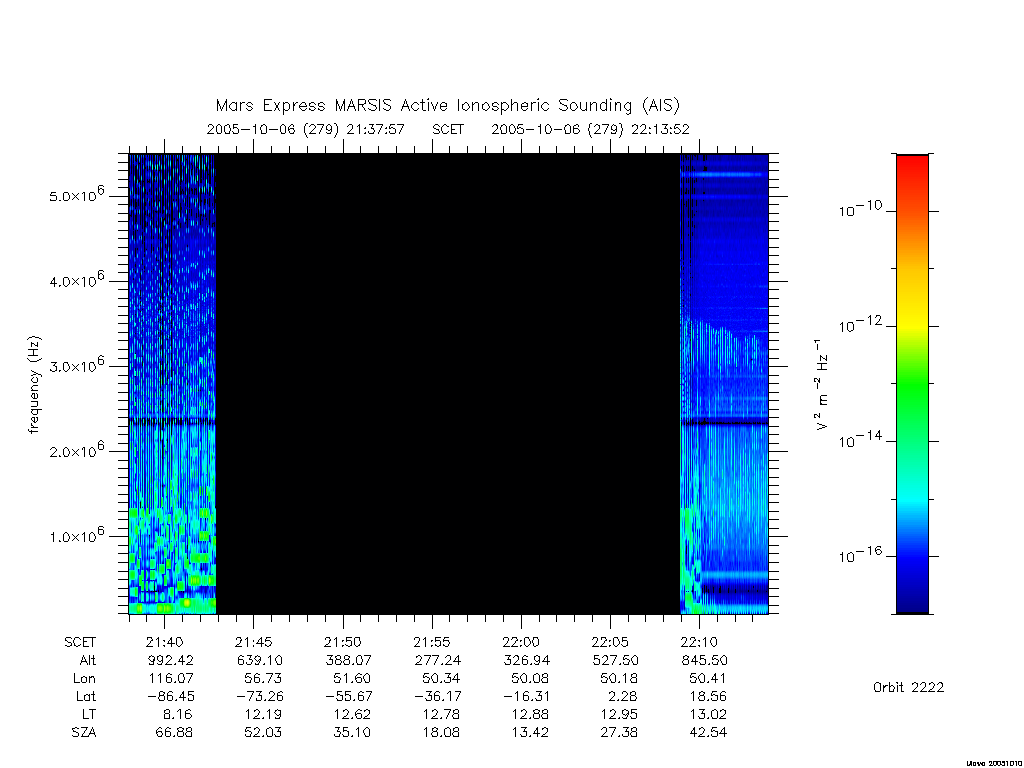Click the colorbar unit label 'V² m⁻² Hz⁻¹'
The height and width of the screenshot is (768, 1024).
821,385
